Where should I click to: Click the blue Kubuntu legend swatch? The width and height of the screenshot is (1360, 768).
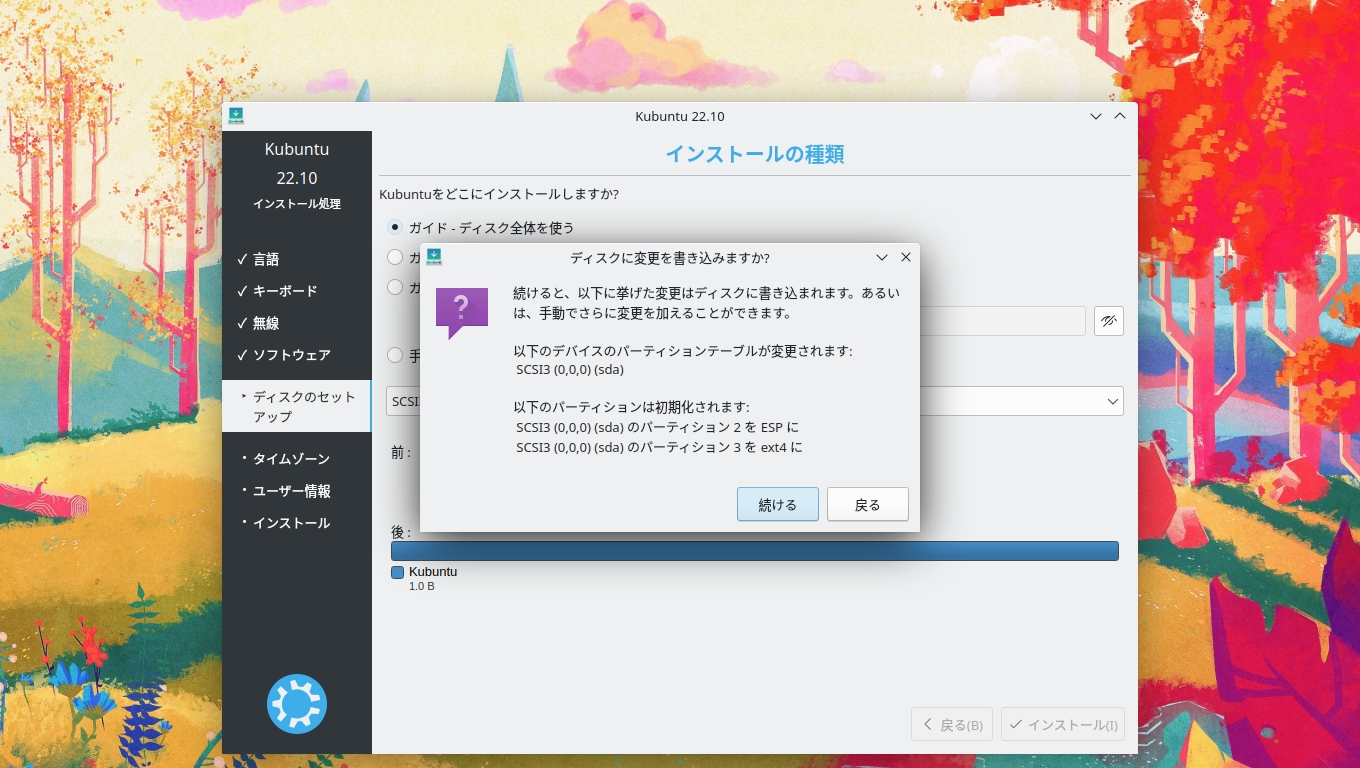point(397,573)
